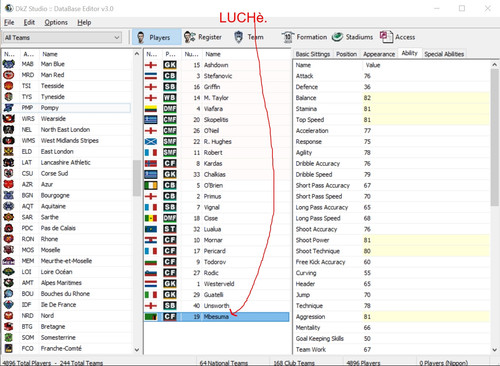Sort players by Name column header
The height and width of the screenshot is (366, 500).
click(213, 54)
